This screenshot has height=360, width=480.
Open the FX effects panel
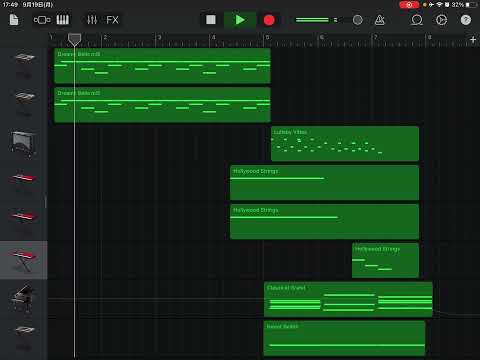[112, 20]
